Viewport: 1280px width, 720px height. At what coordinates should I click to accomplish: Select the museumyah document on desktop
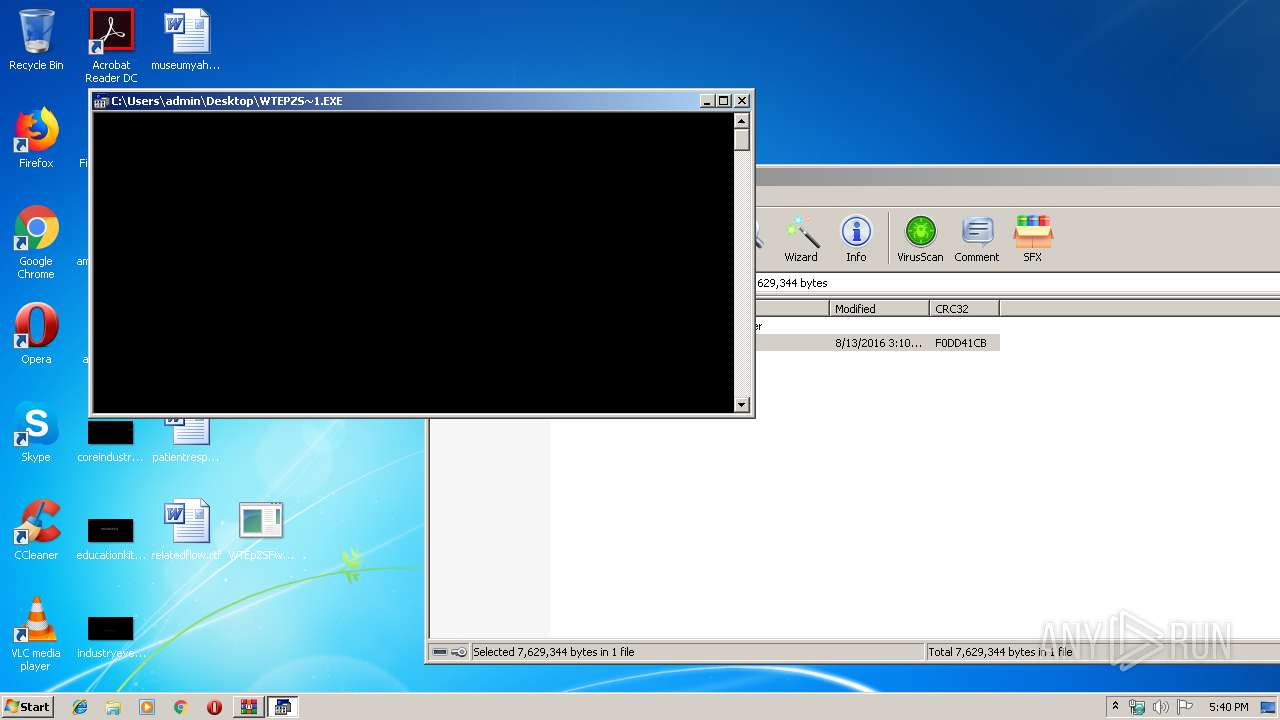186,40
